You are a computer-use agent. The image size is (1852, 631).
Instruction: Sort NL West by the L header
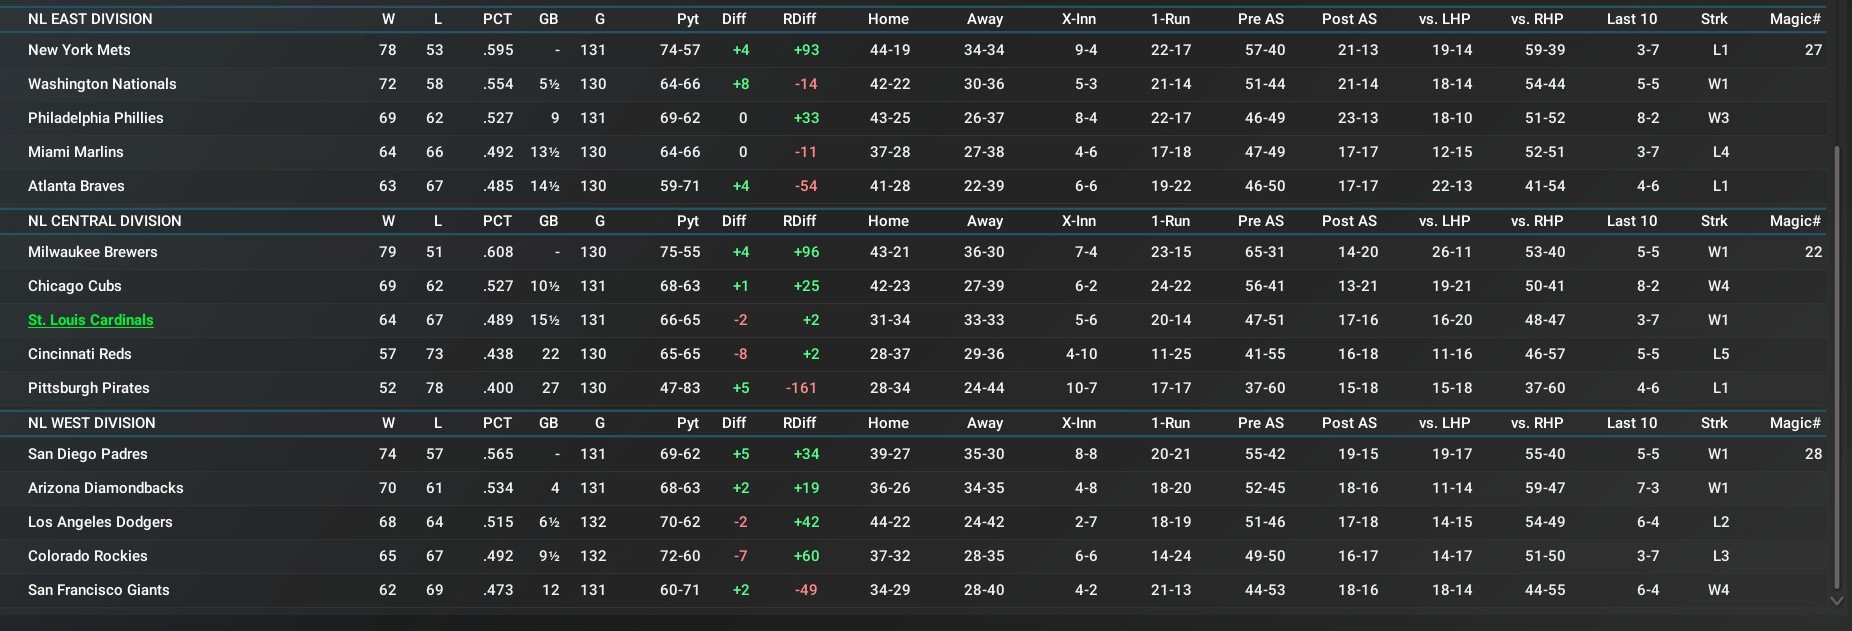click(438, 423)
